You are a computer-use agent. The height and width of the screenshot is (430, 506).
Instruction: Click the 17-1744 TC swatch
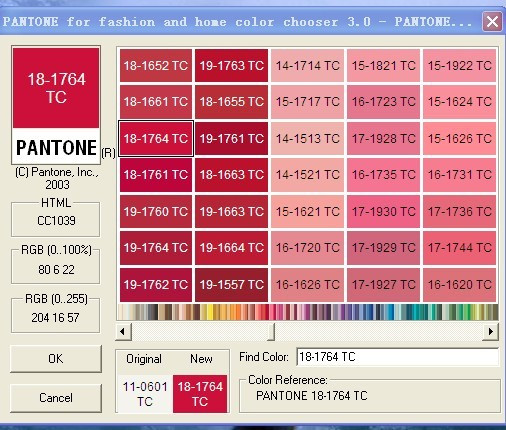459,248
